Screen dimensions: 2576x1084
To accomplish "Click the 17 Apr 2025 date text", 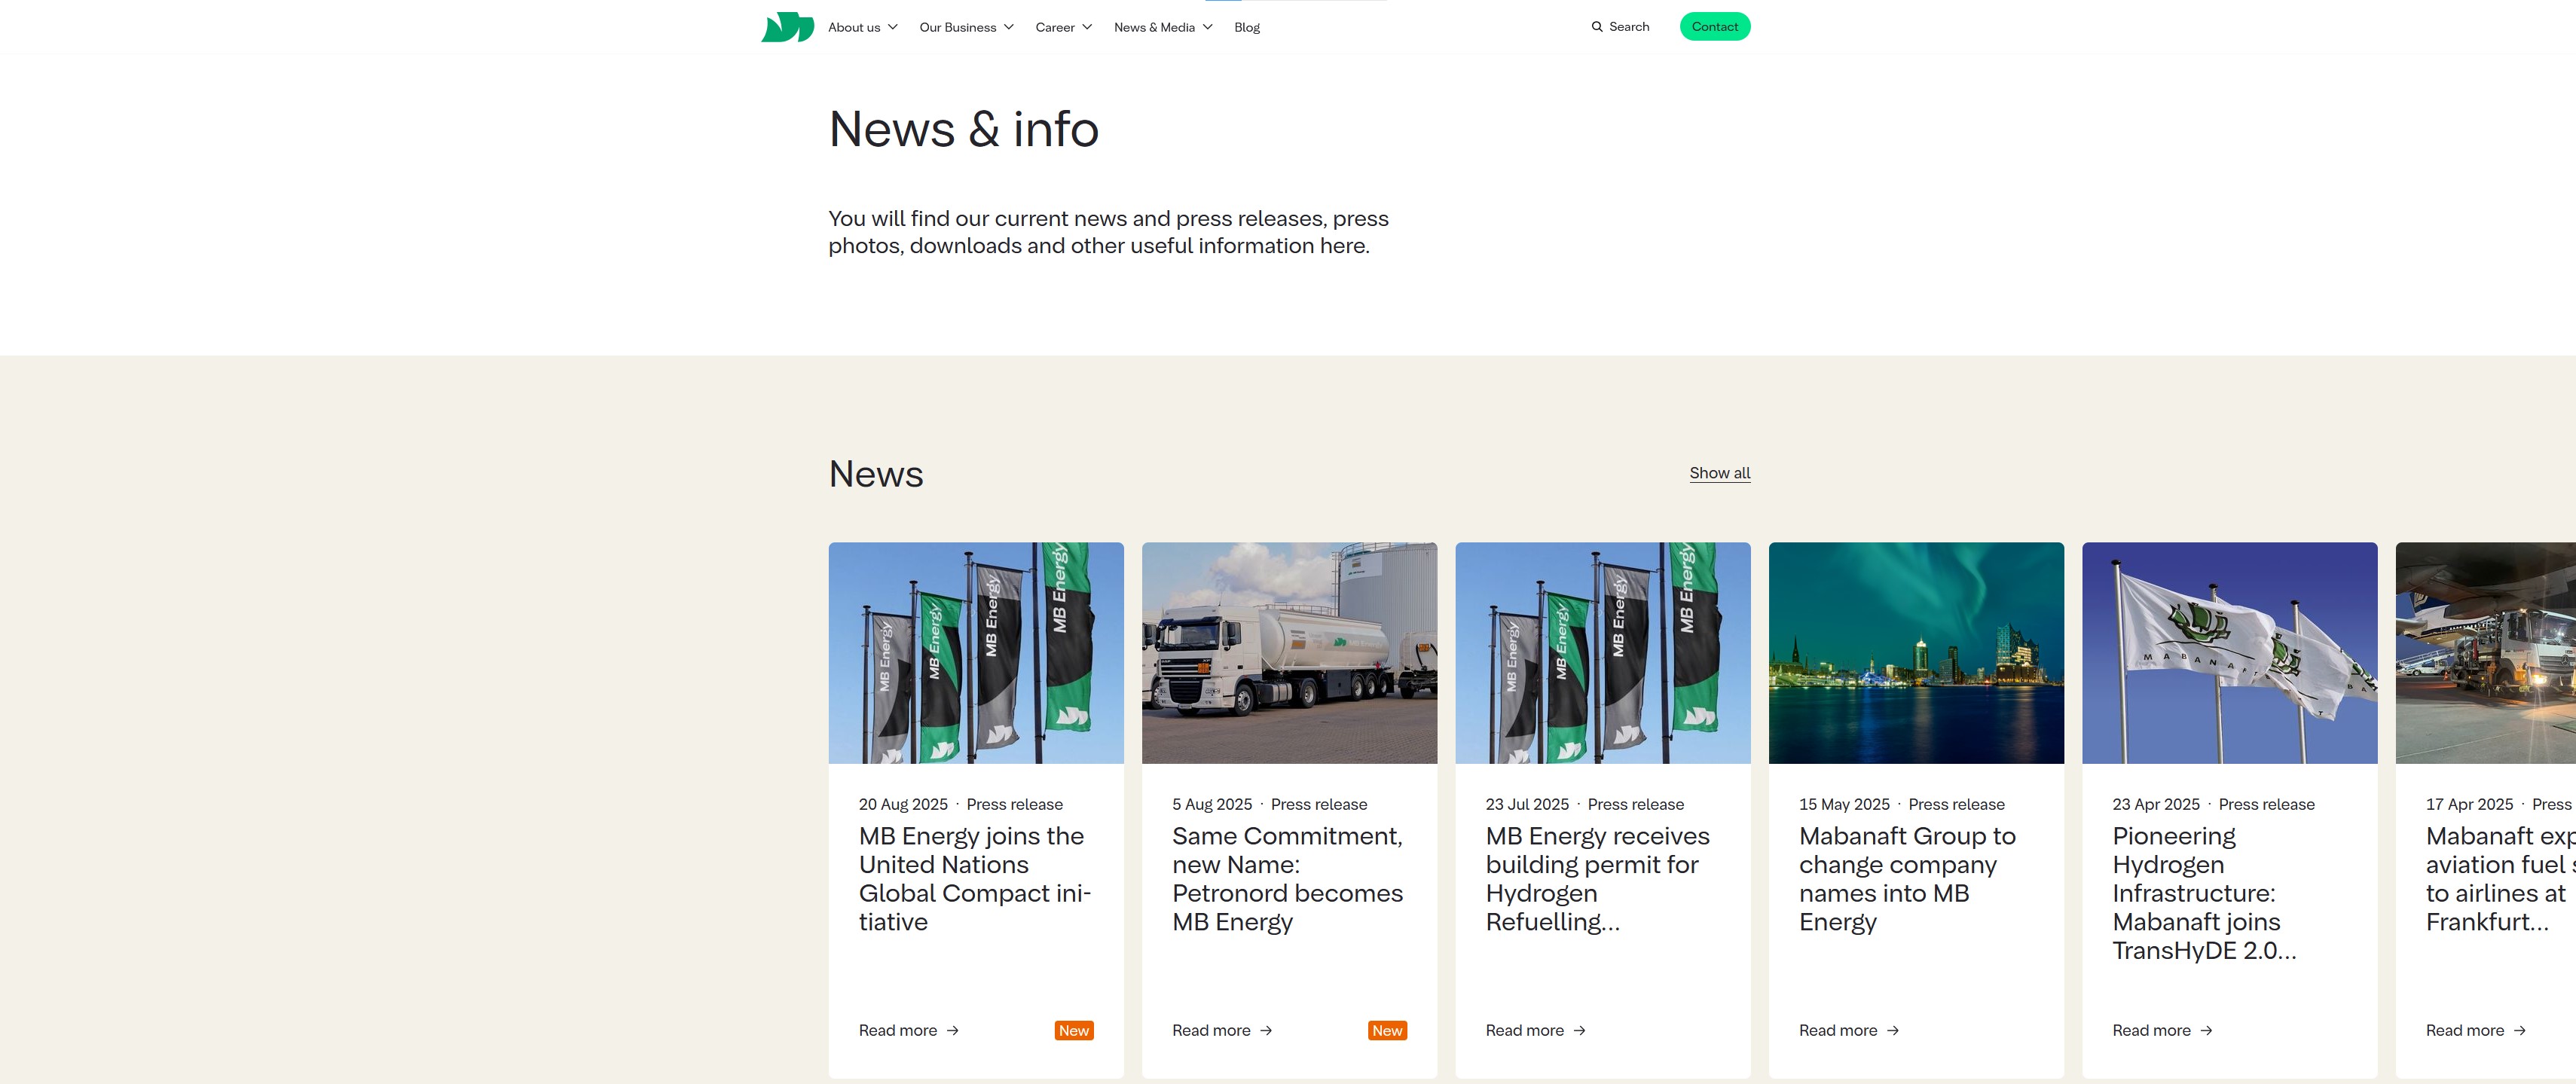I will pos(2469,804).
